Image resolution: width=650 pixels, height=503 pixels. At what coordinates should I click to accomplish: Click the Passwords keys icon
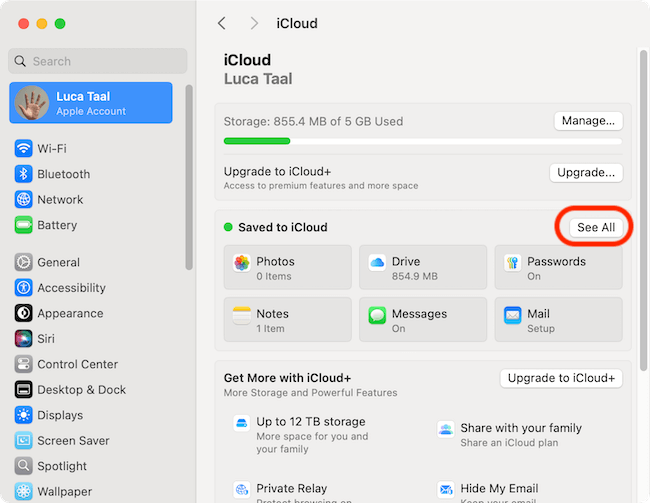tap(512, 263)
